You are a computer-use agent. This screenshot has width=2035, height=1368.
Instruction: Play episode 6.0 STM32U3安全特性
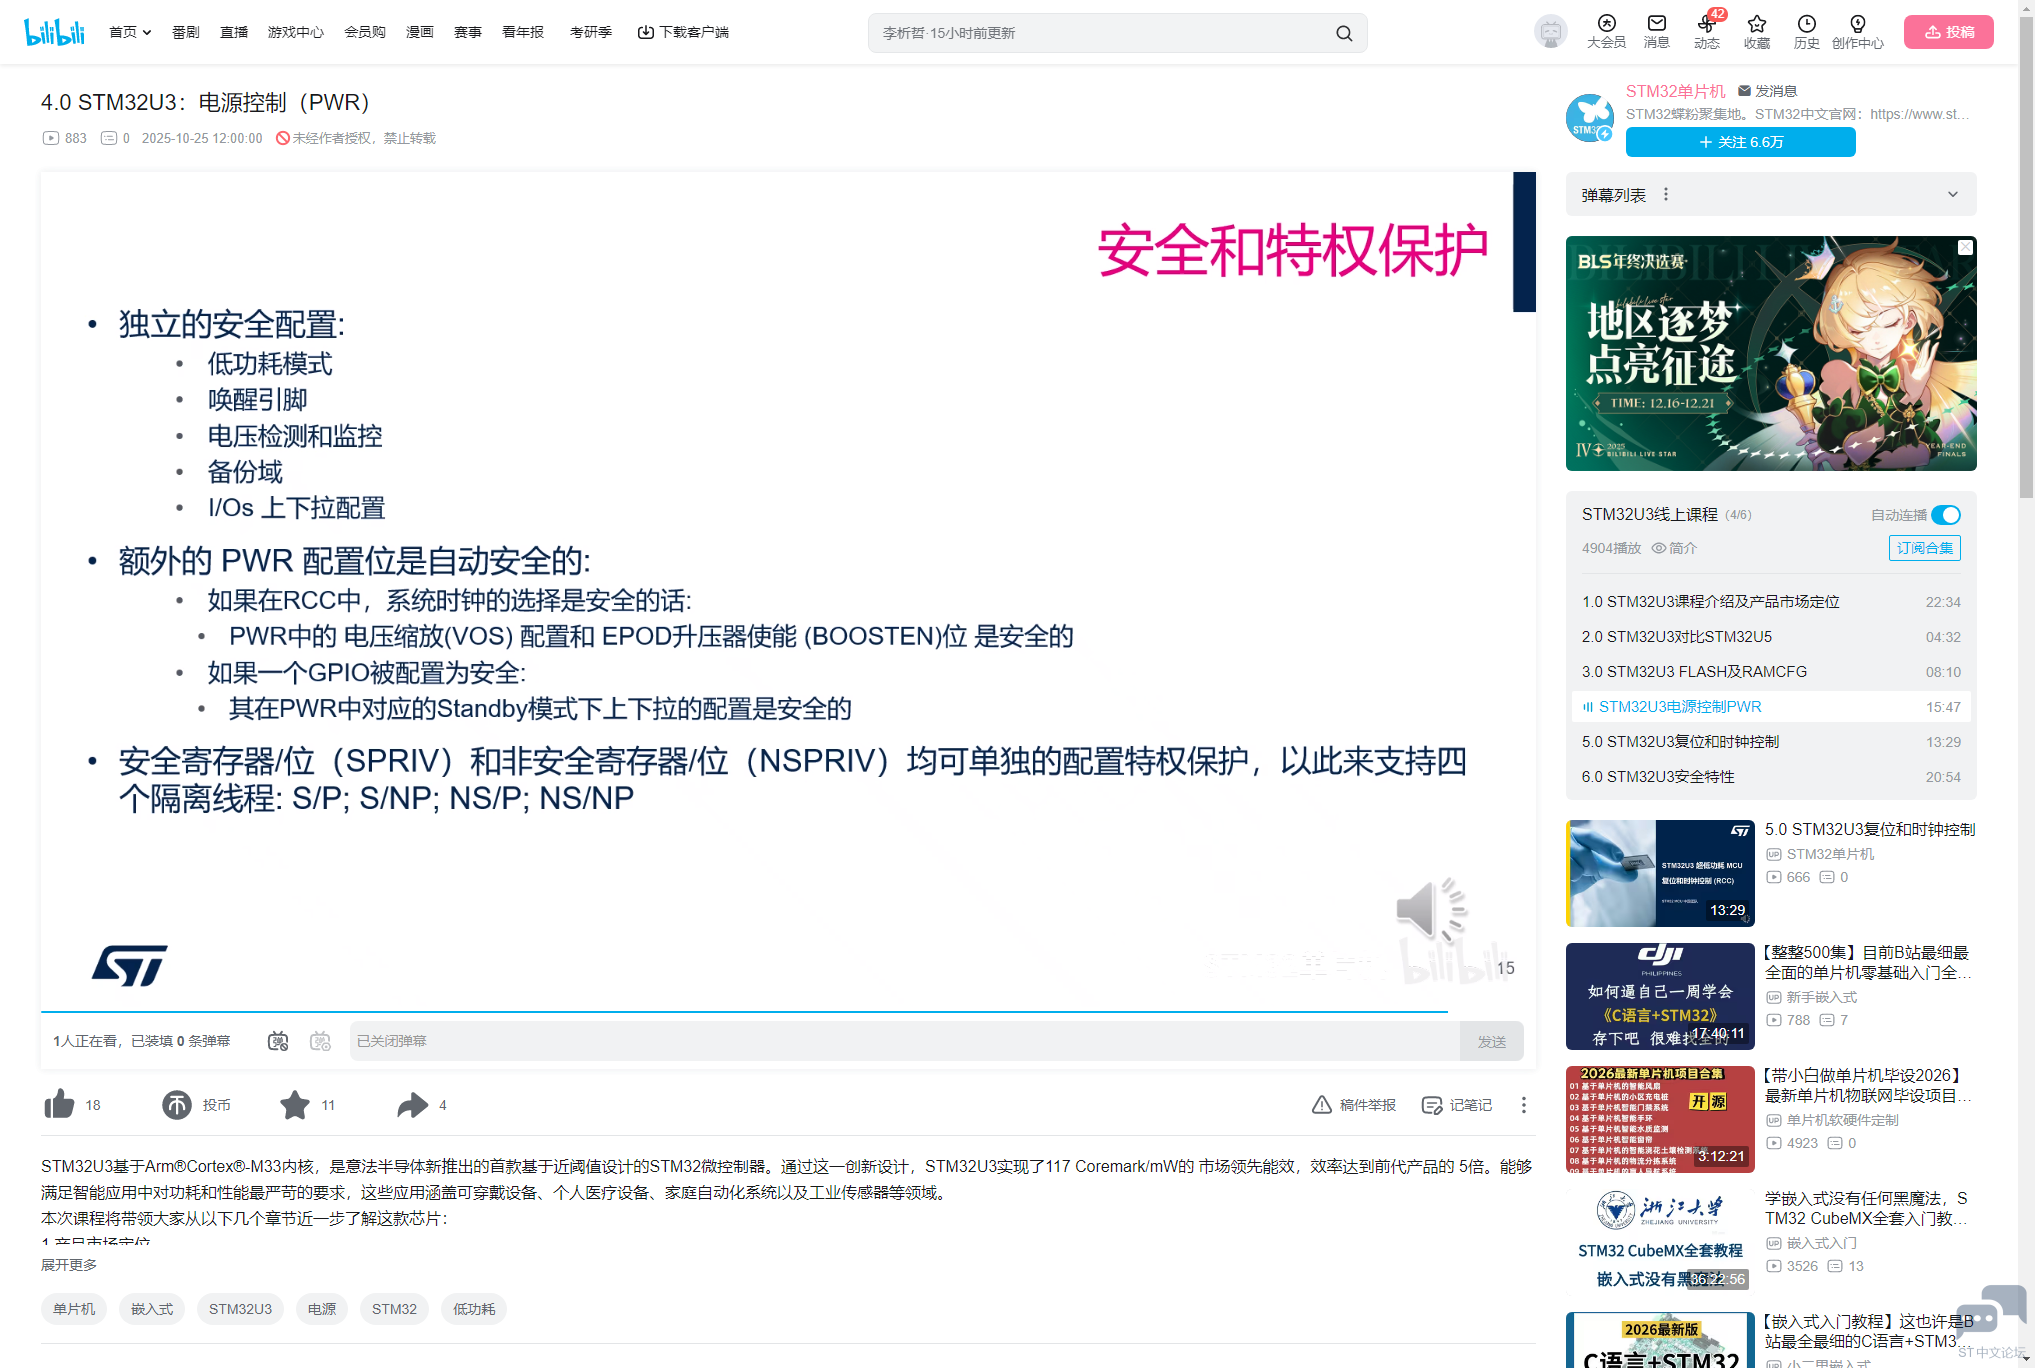point(1771,777)
